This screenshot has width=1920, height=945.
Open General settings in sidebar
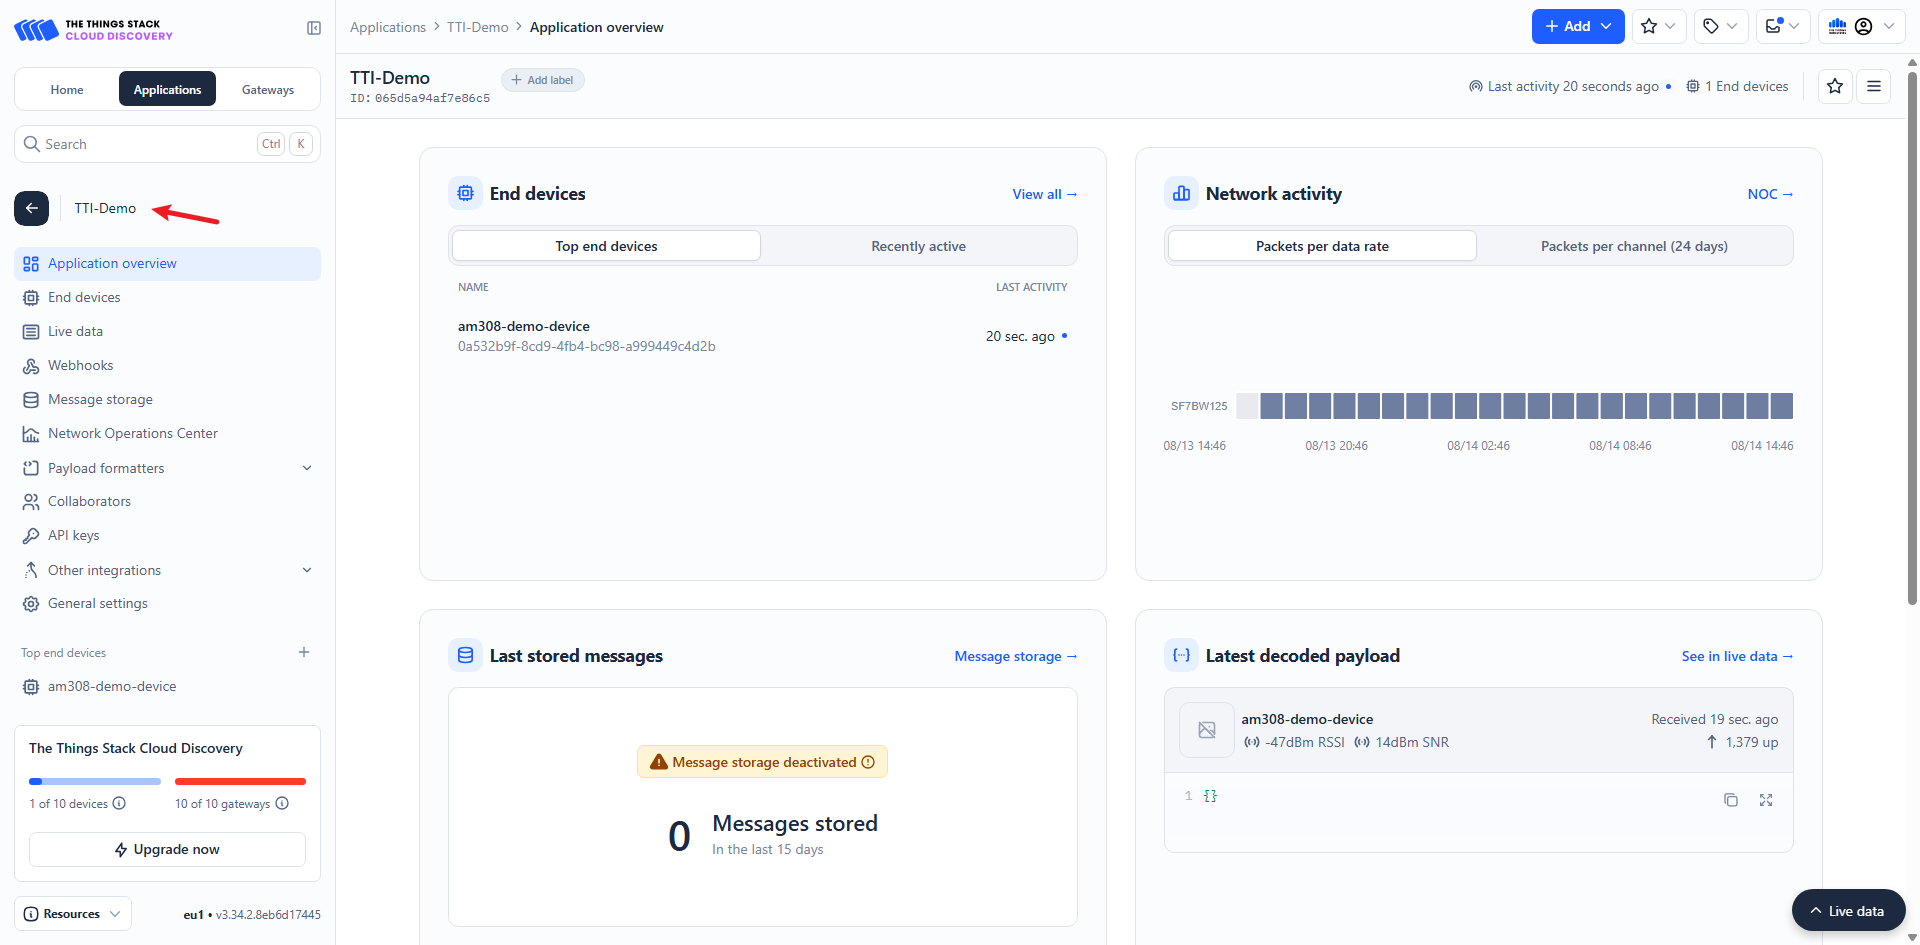(167, 604)
